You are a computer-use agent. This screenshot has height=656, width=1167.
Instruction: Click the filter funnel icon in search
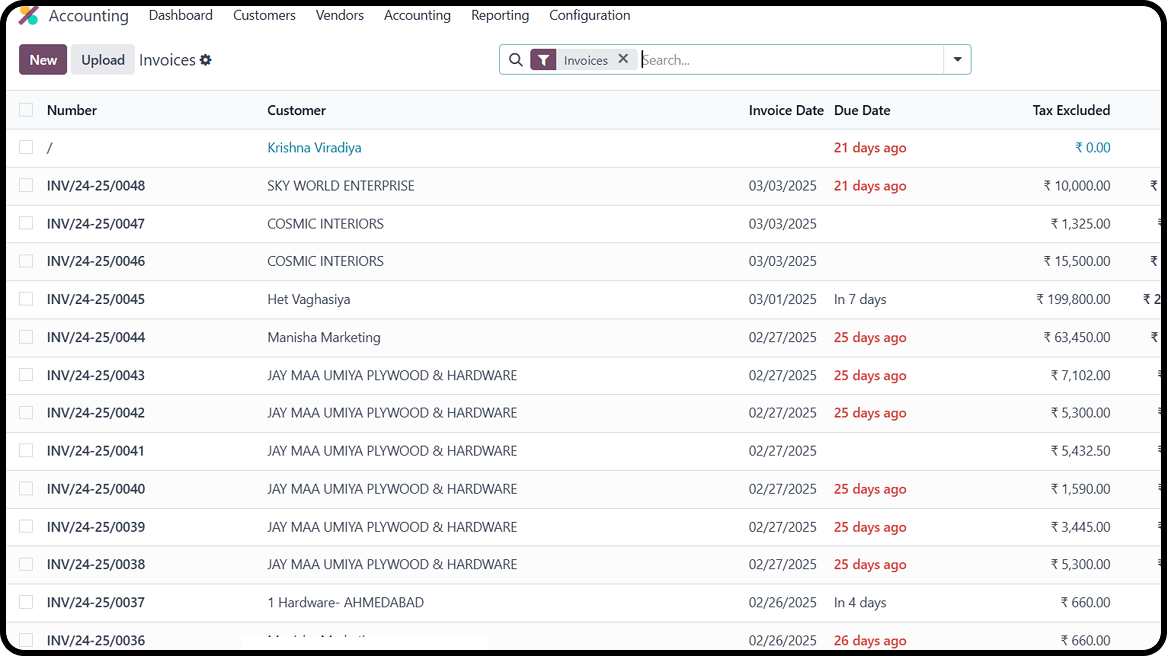pyautogui.click(x=543, y=60)
